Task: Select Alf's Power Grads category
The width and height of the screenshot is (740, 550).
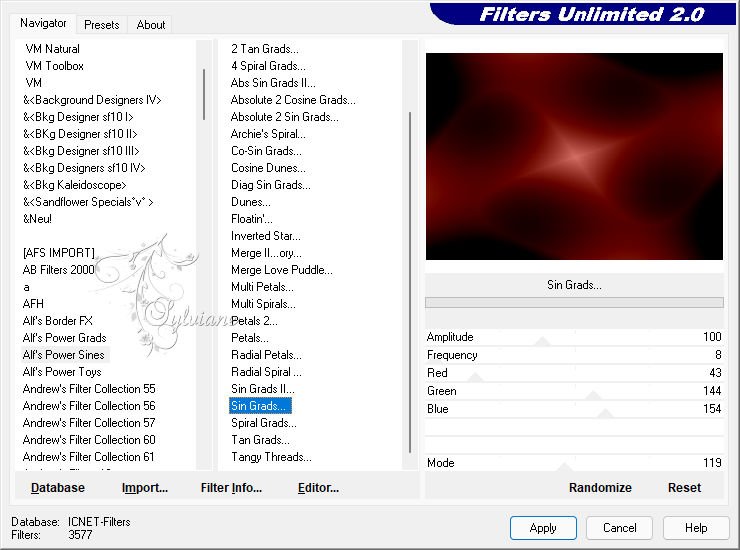Action: 64,338
